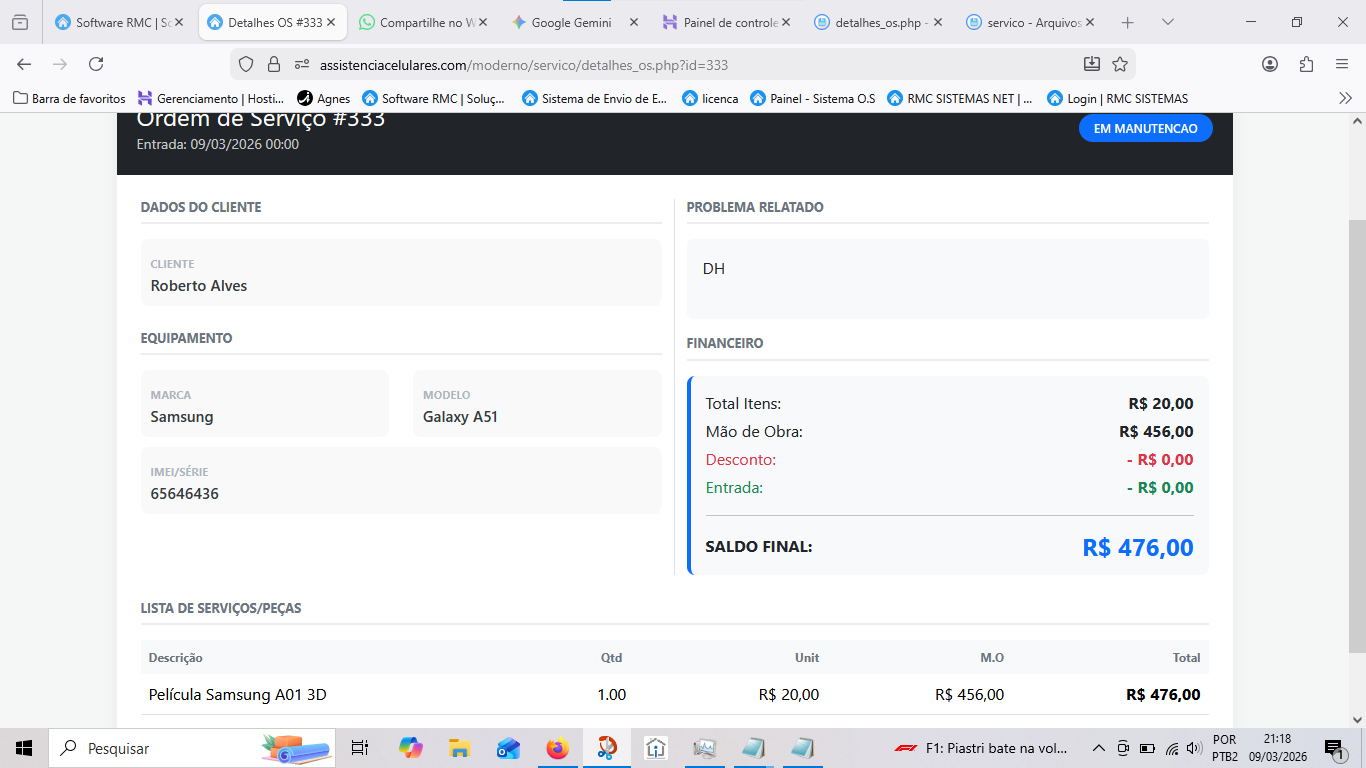
Task: Expand the list all tabs dropdown arrow
Action: click(x=1167, y=22)
